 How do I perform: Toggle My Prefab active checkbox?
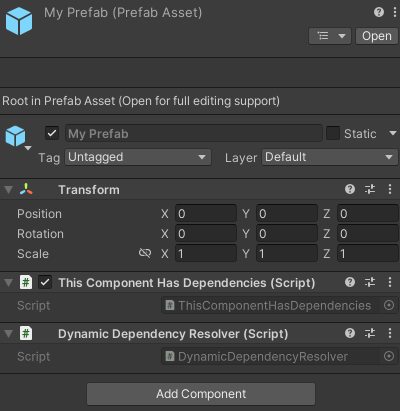[52, 133]
